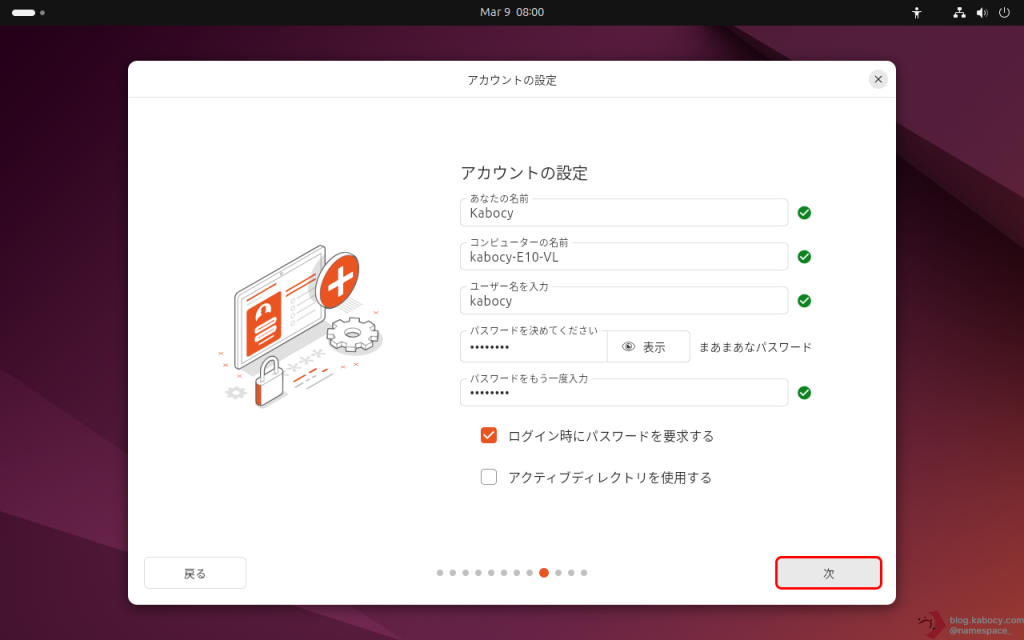Image resolution: width=1024 pixels, height=640 pixels.
Task: Open the Mar 9 08:00 clock menu
Action: 512,12
